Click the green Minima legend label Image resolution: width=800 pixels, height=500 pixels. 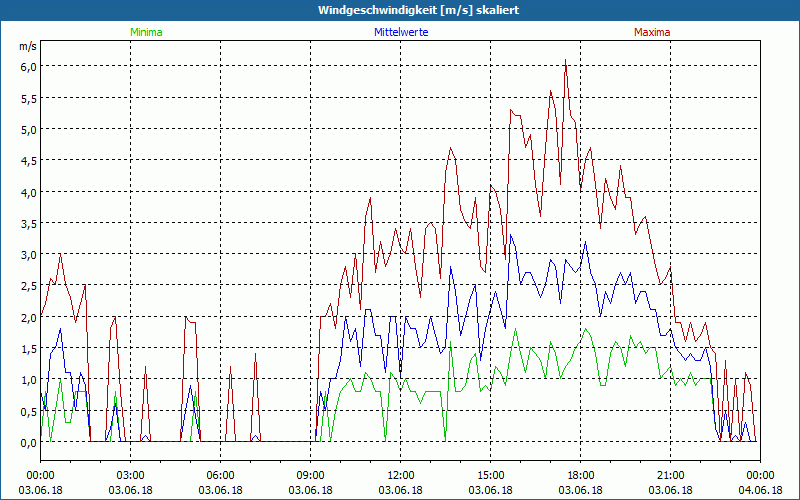tap(146, 32)
